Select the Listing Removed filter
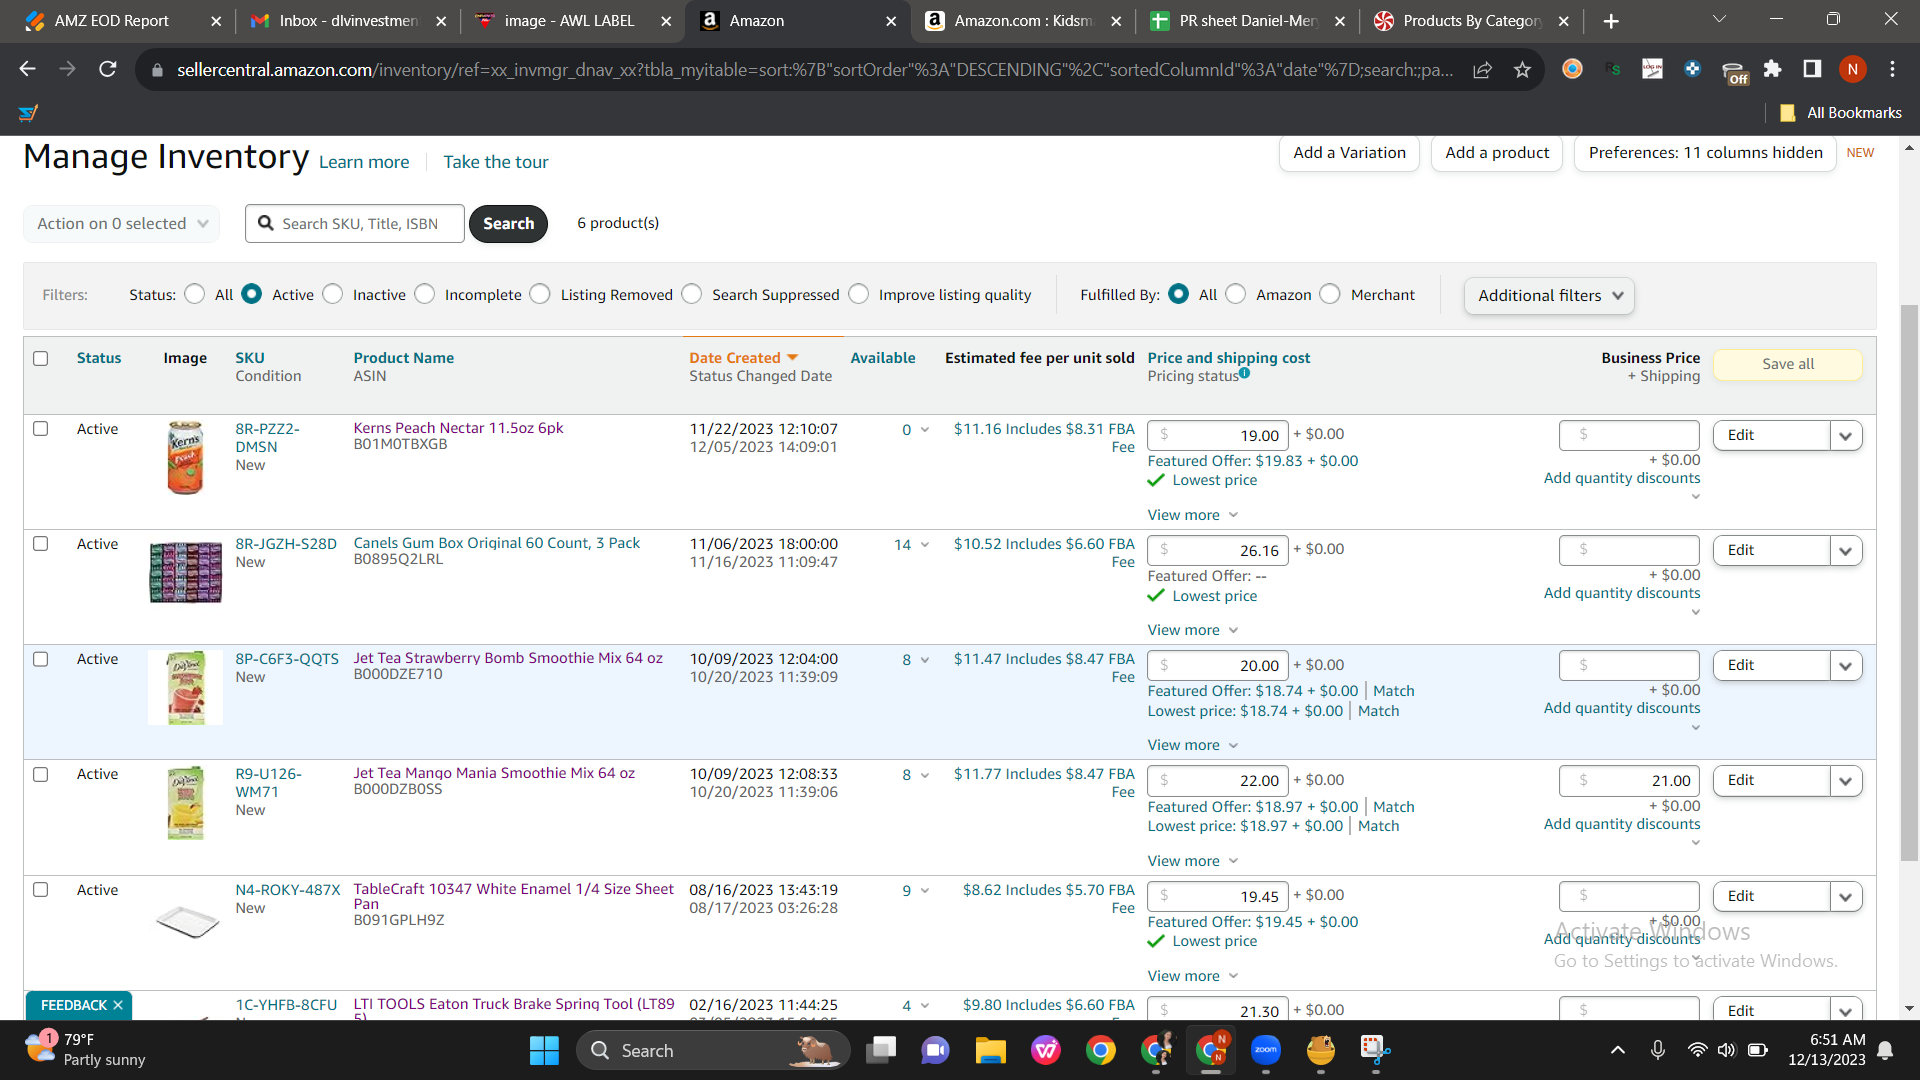 tap(540, 294)
